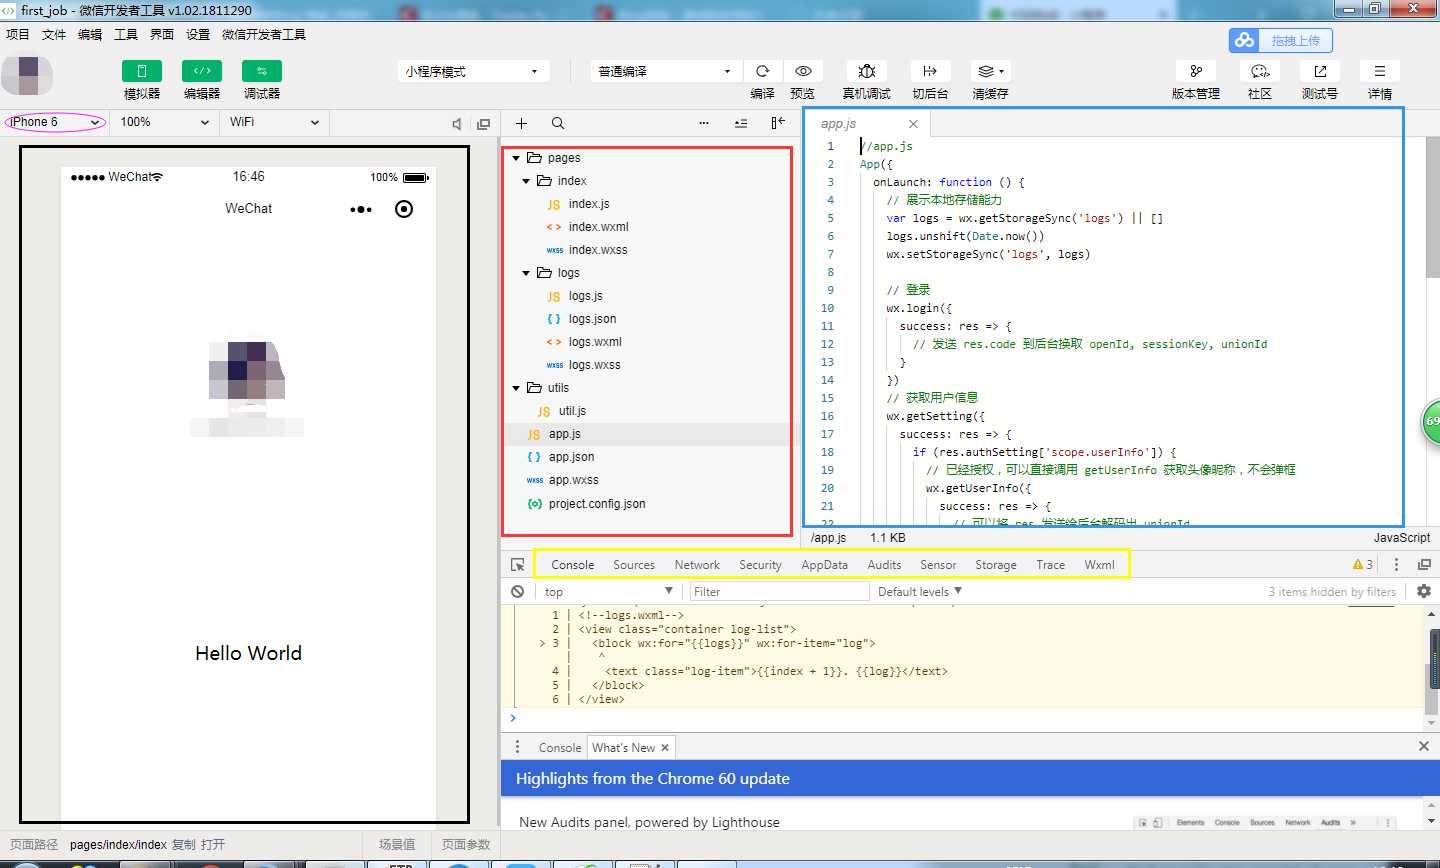Viewport: 1440px width, 868px height.
Task: Open preview with the eye icon
Action: click(x=802, y=71)
